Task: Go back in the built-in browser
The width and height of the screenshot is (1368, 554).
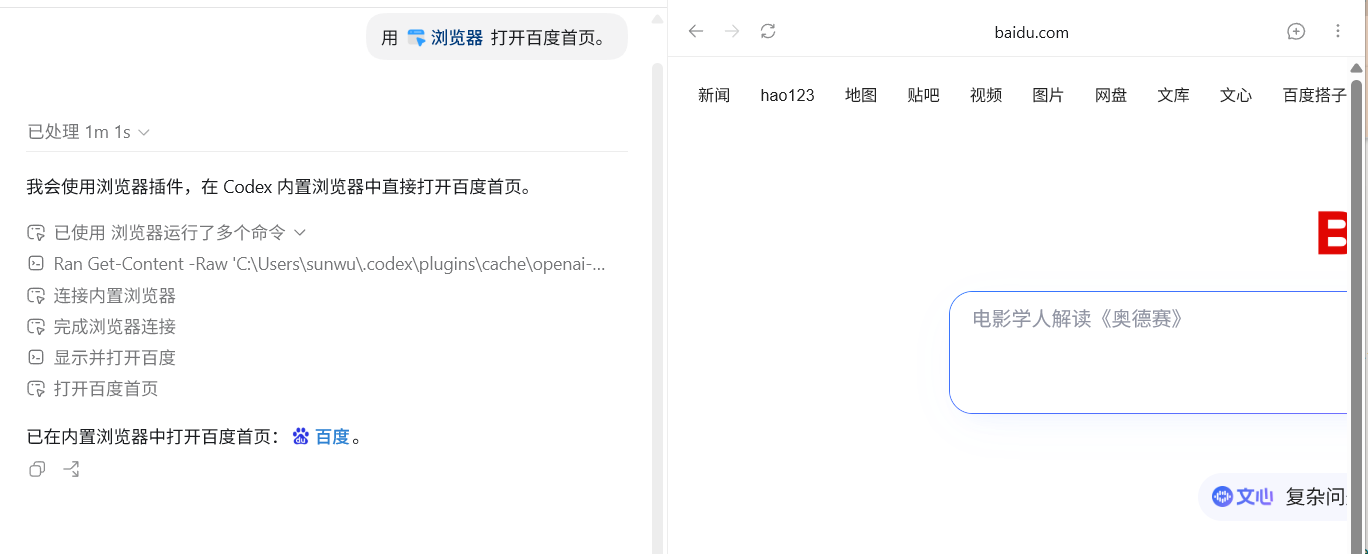Action: pyautogui.click(x=696, y=31)
